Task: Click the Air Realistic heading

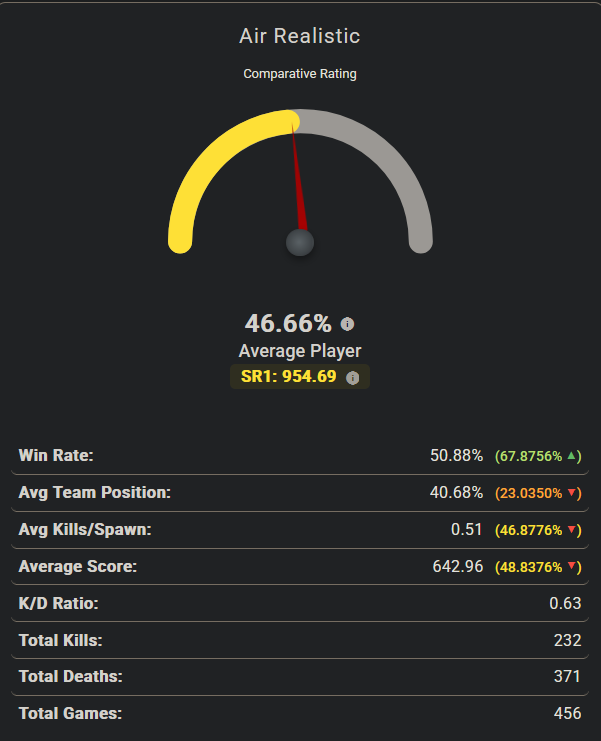Action: coord(300,37)
